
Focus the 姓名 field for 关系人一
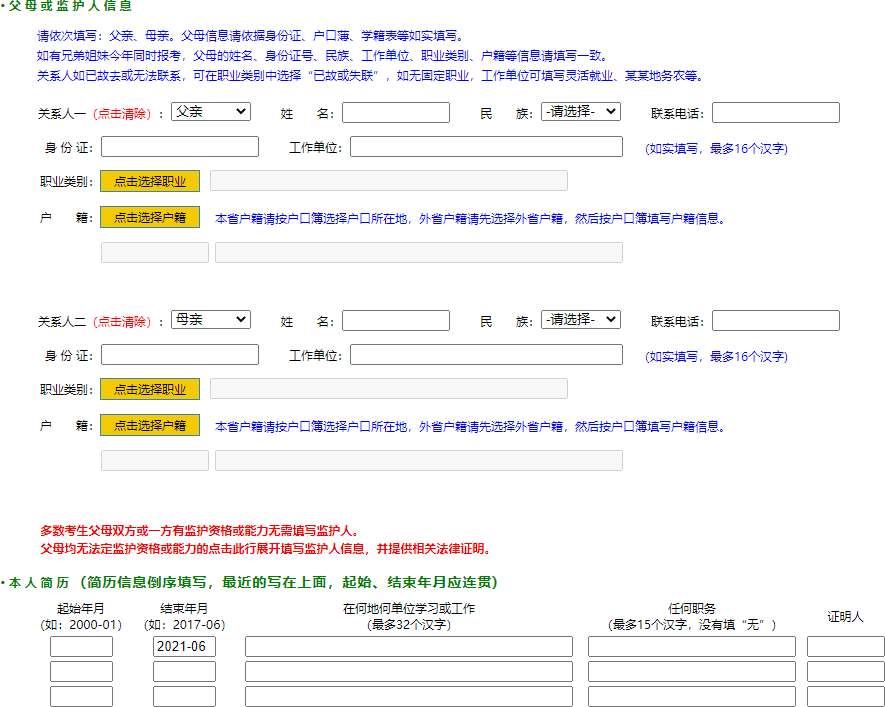point(395,113)
